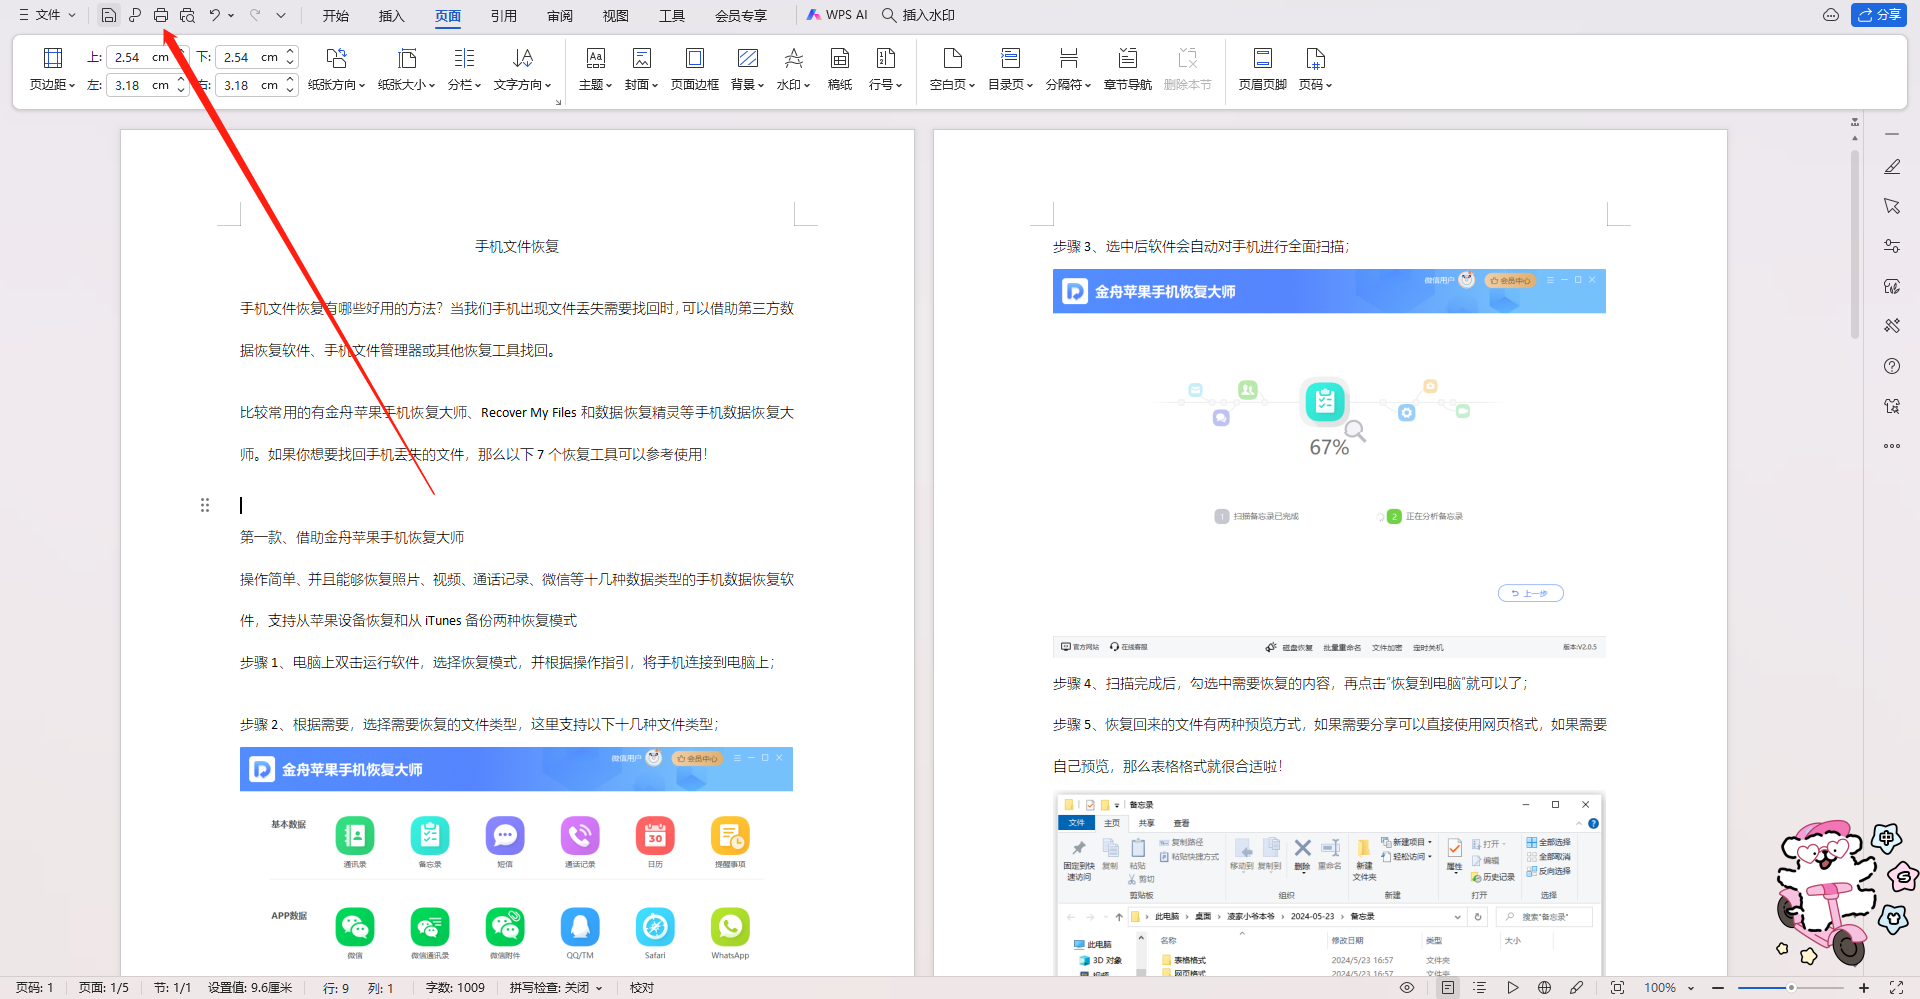
Task: Open the 目录页 table of contents tool
Action: click(1011, 69)
